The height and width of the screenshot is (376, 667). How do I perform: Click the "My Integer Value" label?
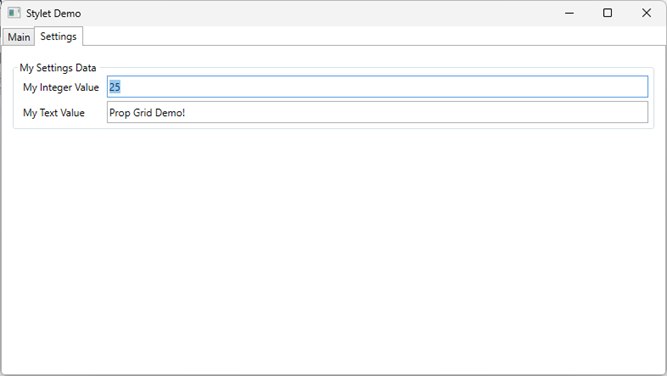(61, 88)
